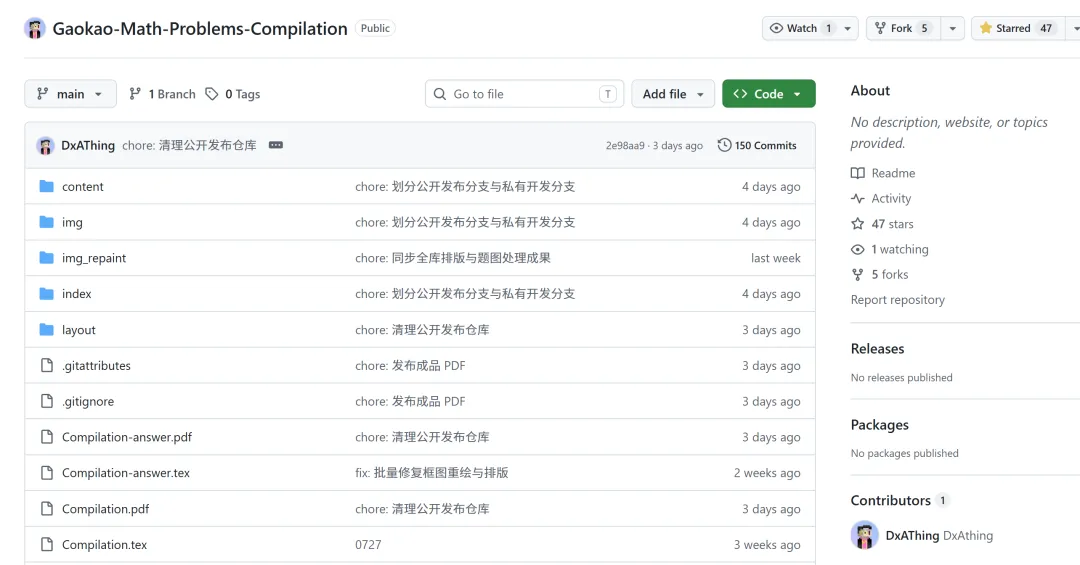This screenshot has height=565, width=1080.
Task: Open the Contributors section heading
Action: pyautogui.click(x=891, y=500)
